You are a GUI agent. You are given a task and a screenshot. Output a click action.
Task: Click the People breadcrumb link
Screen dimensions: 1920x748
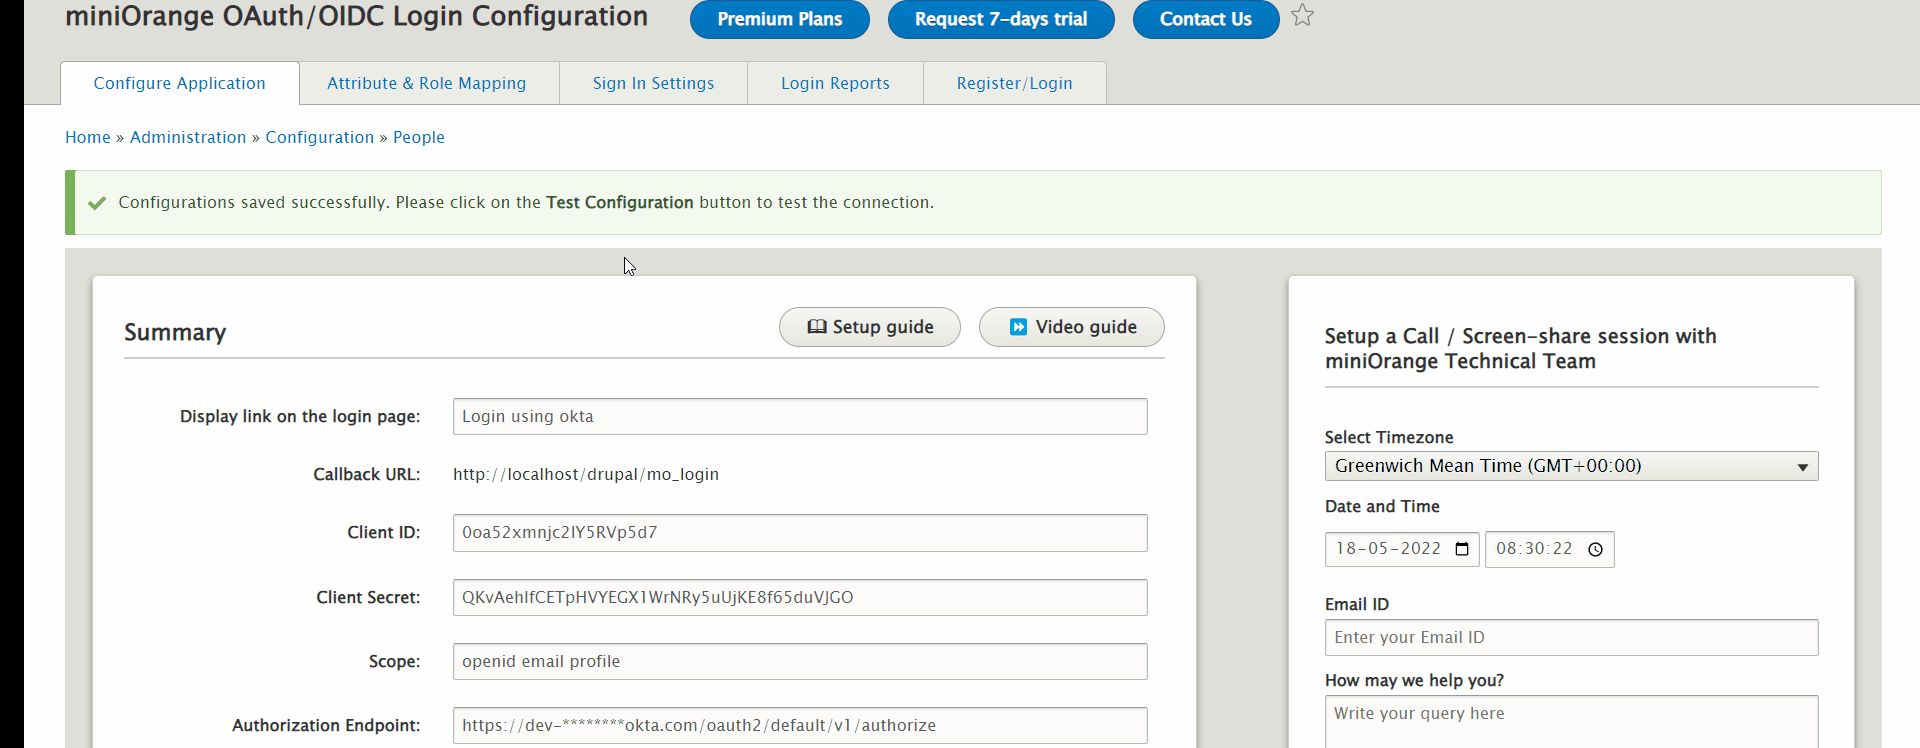click(x=419, y=137)
